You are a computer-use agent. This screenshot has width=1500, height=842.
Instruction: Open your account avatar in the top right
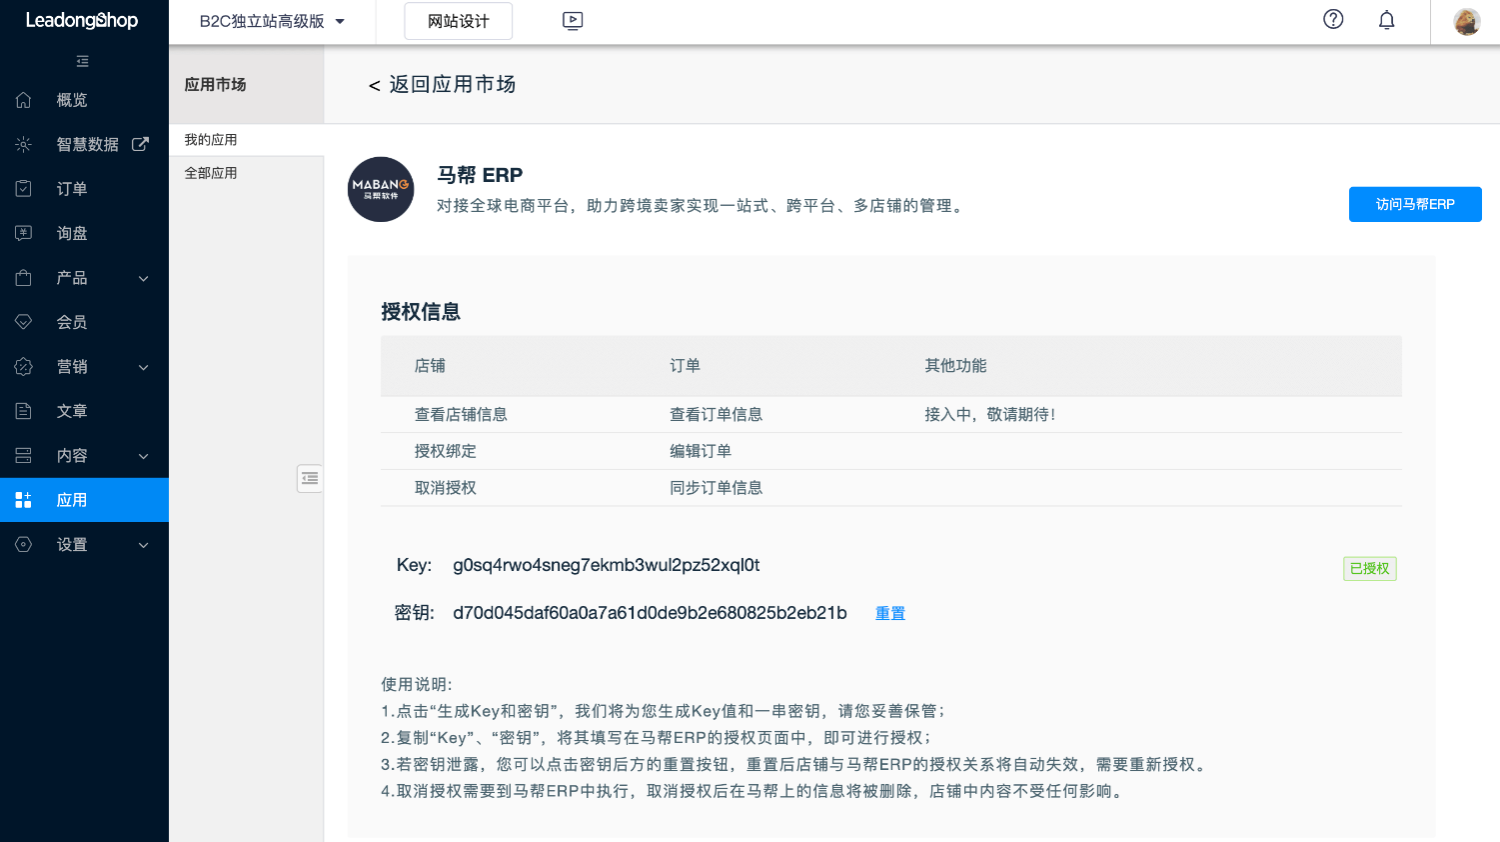[1466, 21]
